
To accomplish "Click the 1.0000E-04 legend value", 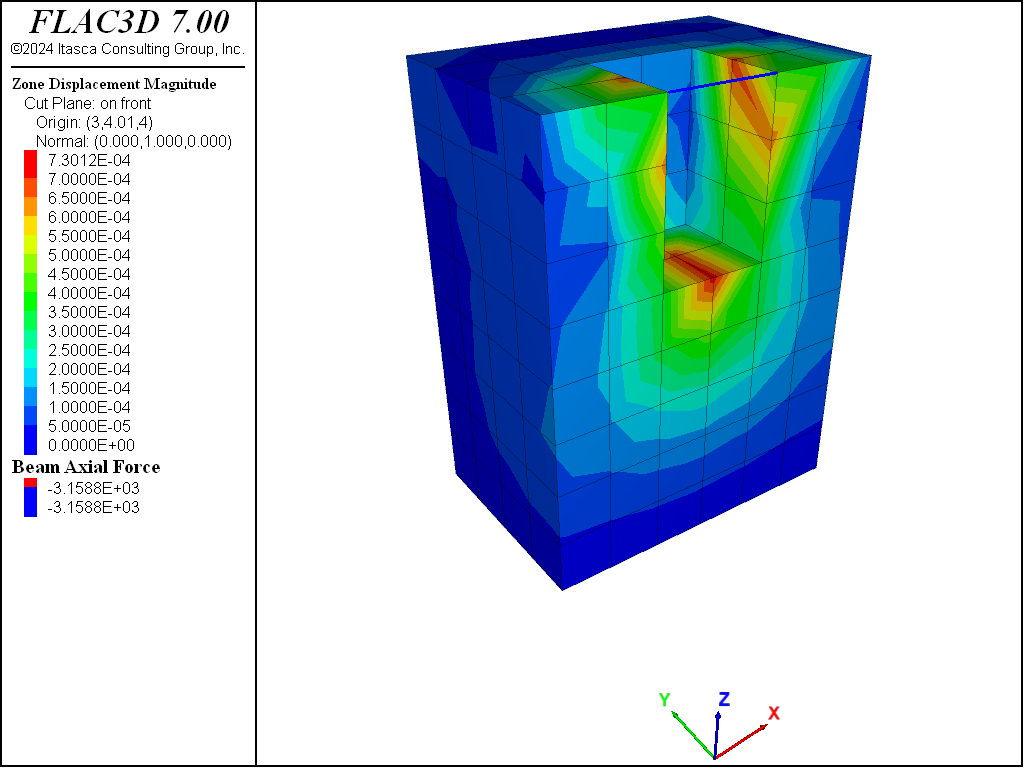I will tap(89, 407).
